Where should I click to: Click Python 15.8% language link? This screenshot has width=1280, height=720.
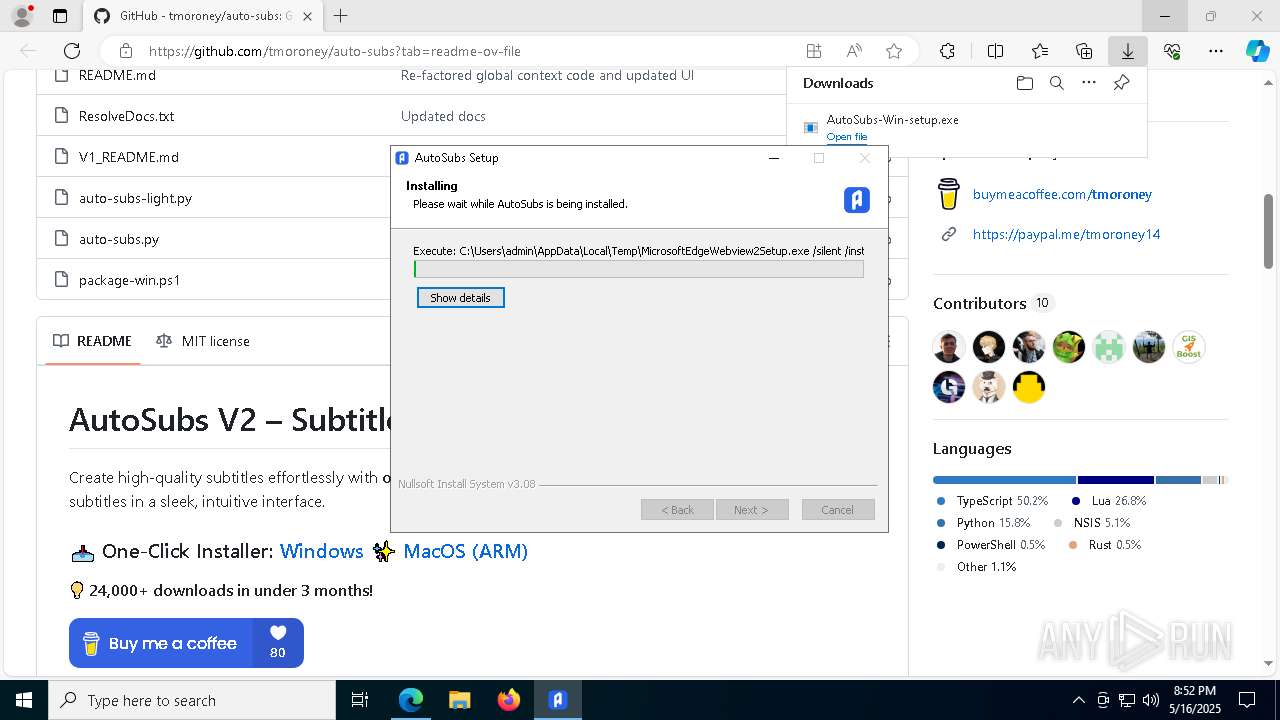tap(983, 522)
